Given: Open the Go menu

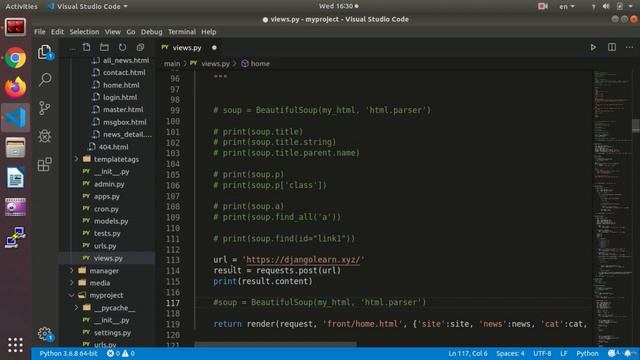Looking at the screenshot, I should 131,32.
